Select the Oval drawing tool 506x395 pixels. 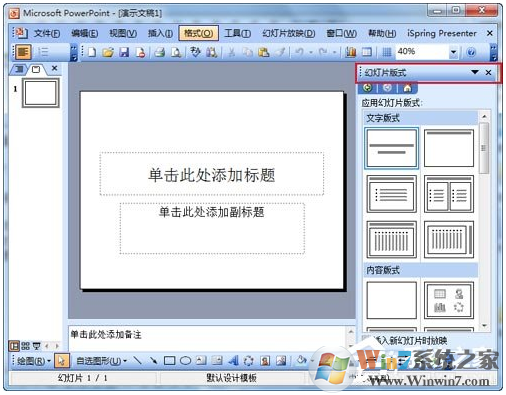(185, 361)
